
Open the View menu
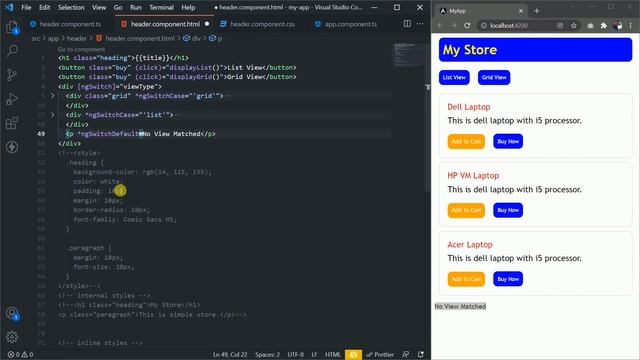click(99, 7)
